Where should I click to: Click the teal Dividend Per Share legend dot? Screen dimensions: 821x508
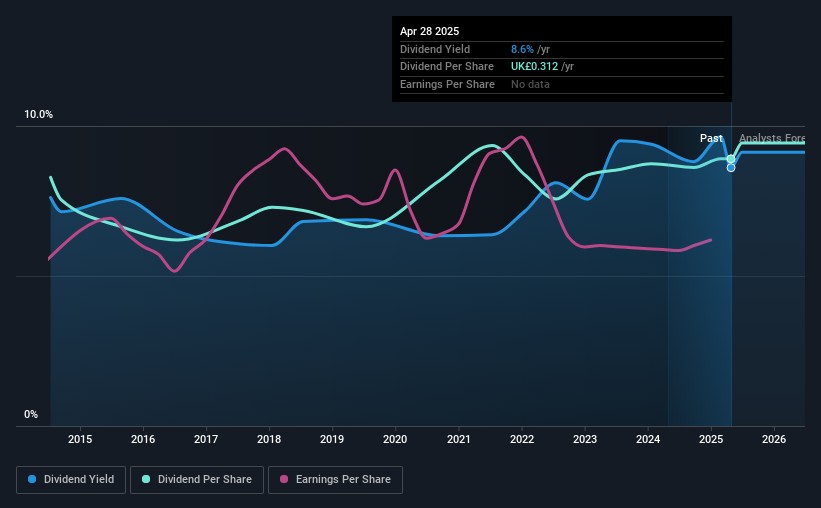pyautogui.click(x=146, y=479)
